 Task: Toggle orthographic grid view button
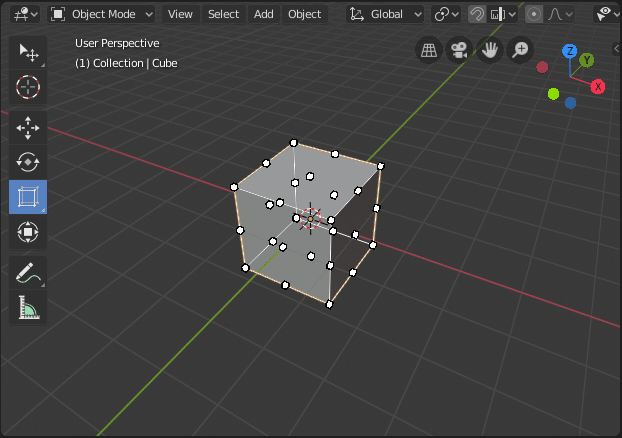[429, 50]
